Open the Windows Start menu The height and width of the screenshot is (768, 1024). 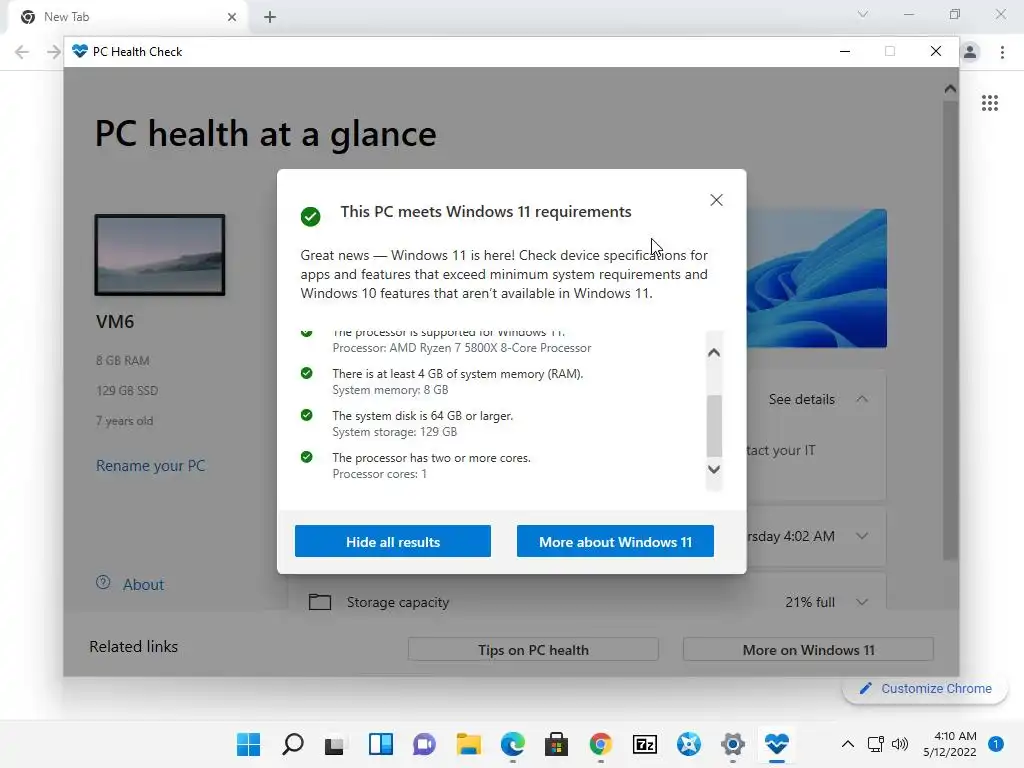(248, 744)
